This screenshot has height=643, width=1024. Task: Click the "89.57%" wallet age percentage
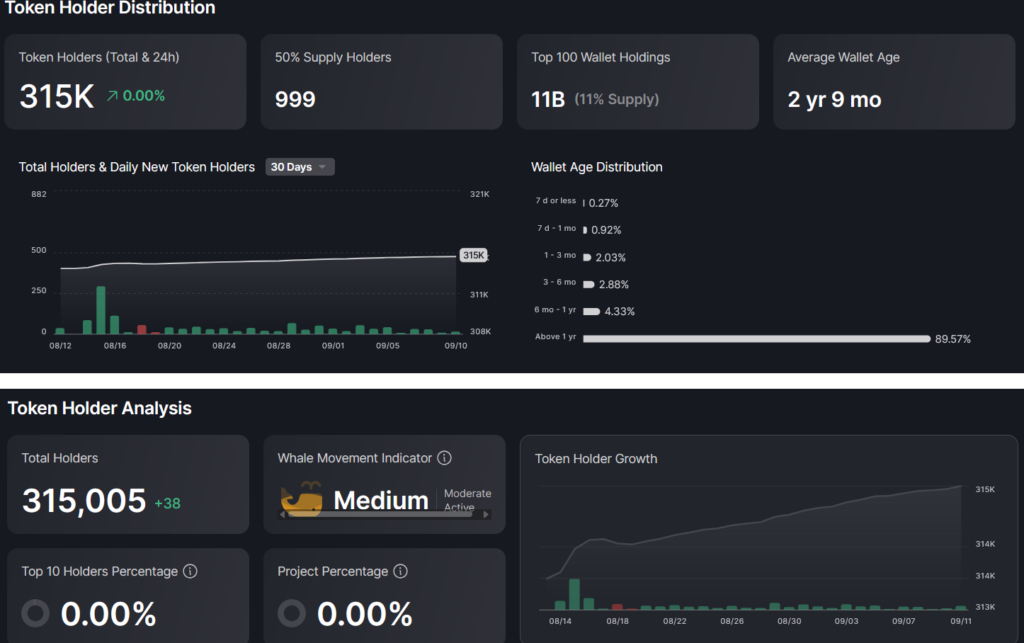(953, 339)
